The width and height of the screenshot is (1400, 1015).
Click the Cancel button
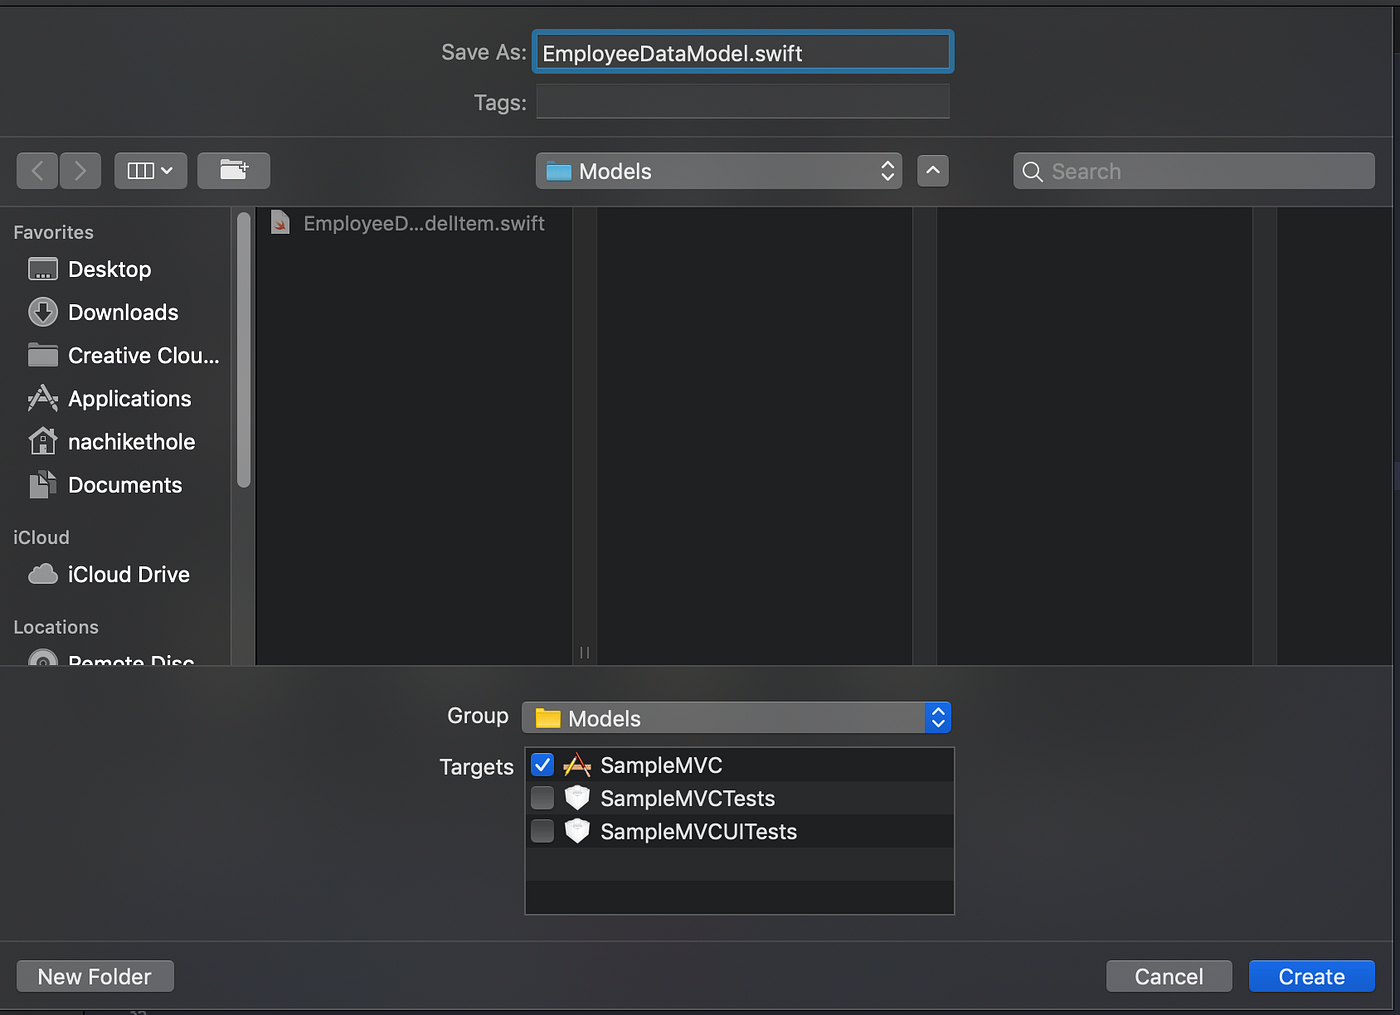pyautogui.click(x=1168, y=976)
